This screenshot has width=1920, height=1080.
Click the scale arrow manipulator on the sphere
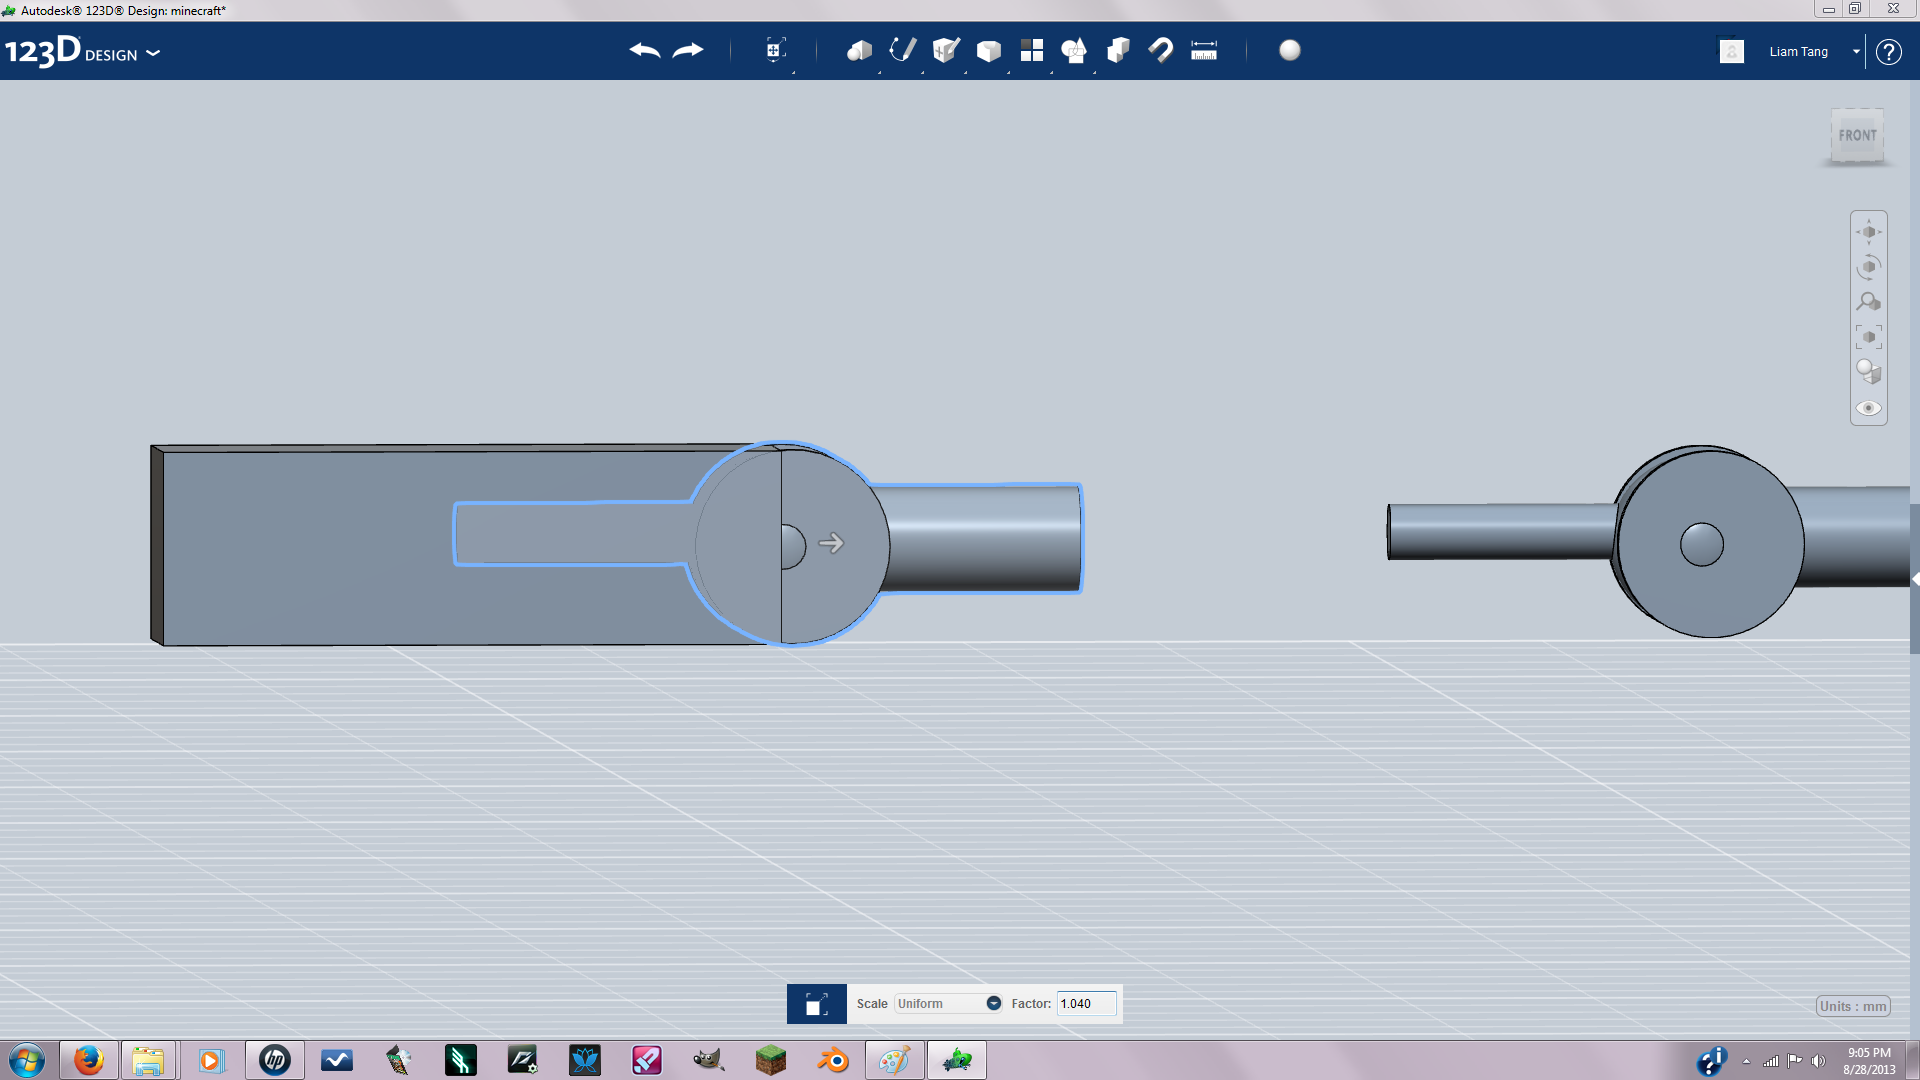(x=831, y=543)
